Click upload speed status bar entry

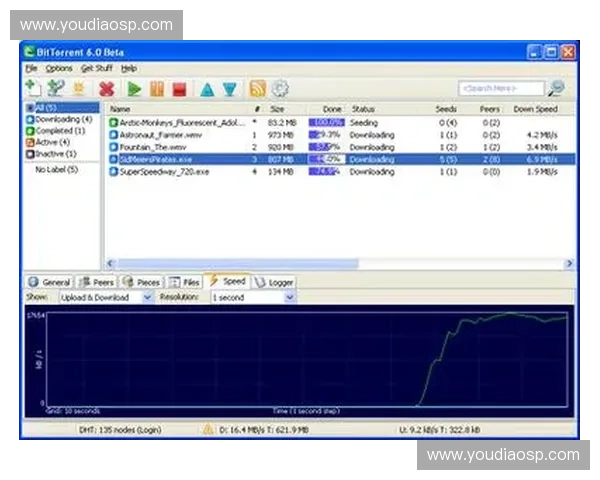click(x=440, y=430)
